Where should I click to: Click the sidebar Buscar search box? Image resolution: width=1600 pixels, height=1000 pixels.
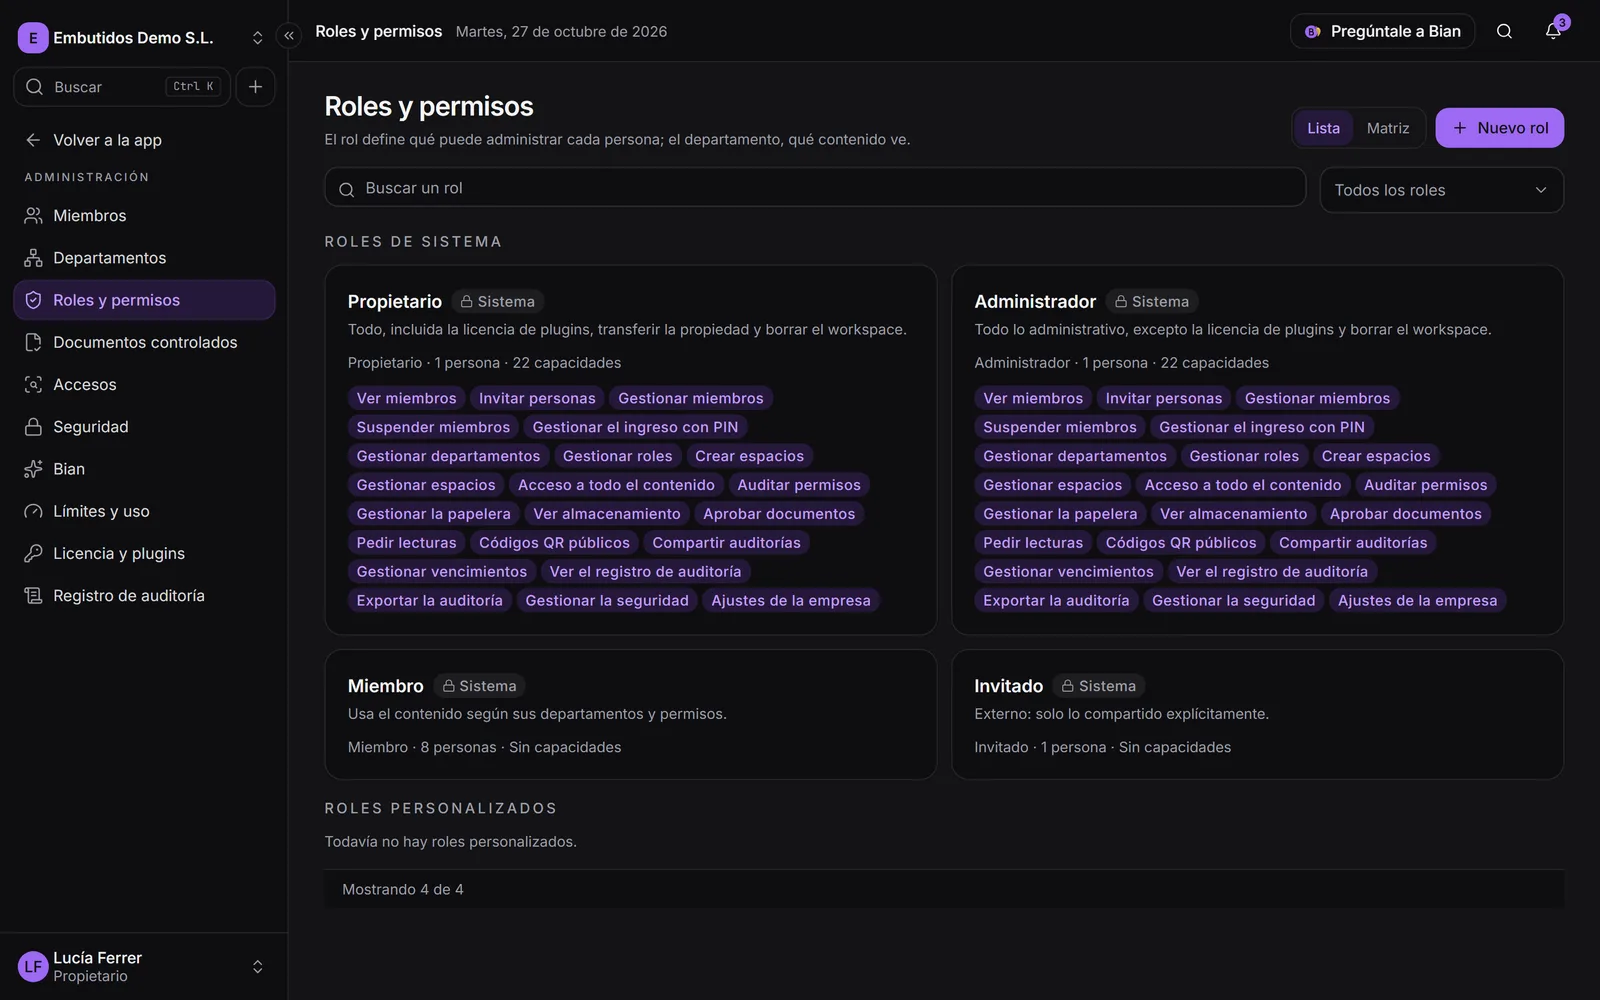pos(122,87)
